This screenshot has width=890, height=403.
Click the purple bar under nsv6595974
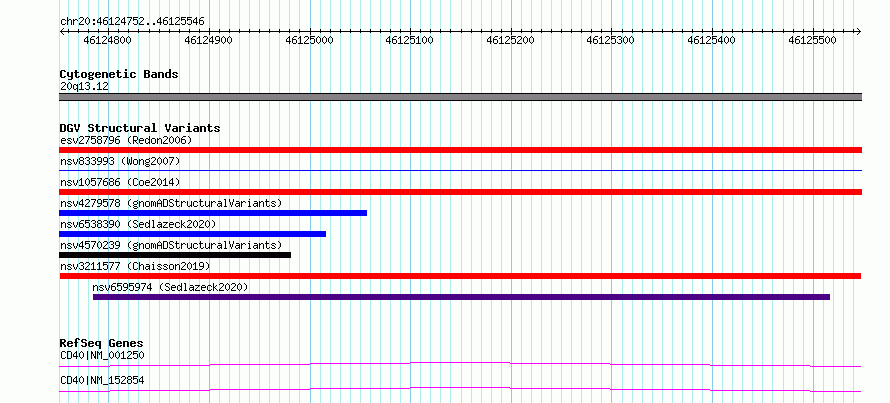[461, 297]
